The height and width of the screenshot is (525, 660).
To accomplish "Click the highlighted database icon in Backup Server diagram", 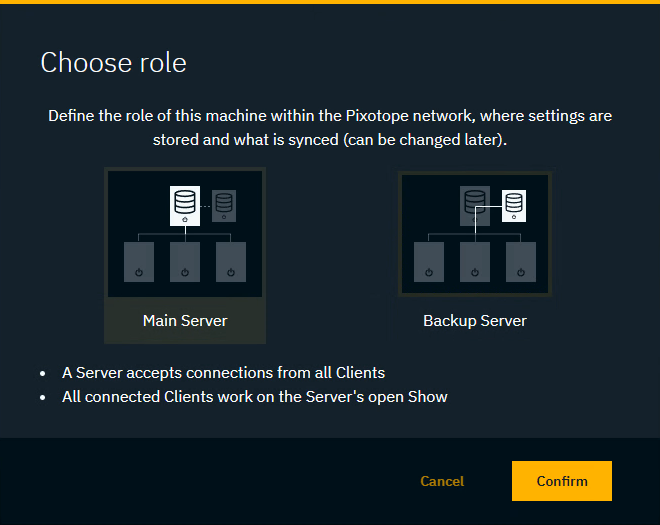I will click(514, 205).
